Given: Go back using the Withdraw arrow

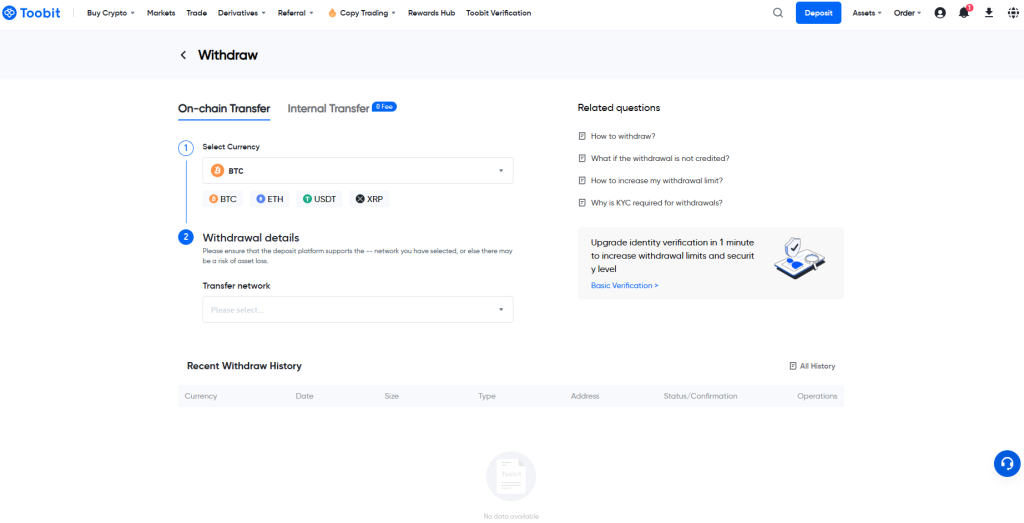Looking at the screenshot, I should coord(183,55).
